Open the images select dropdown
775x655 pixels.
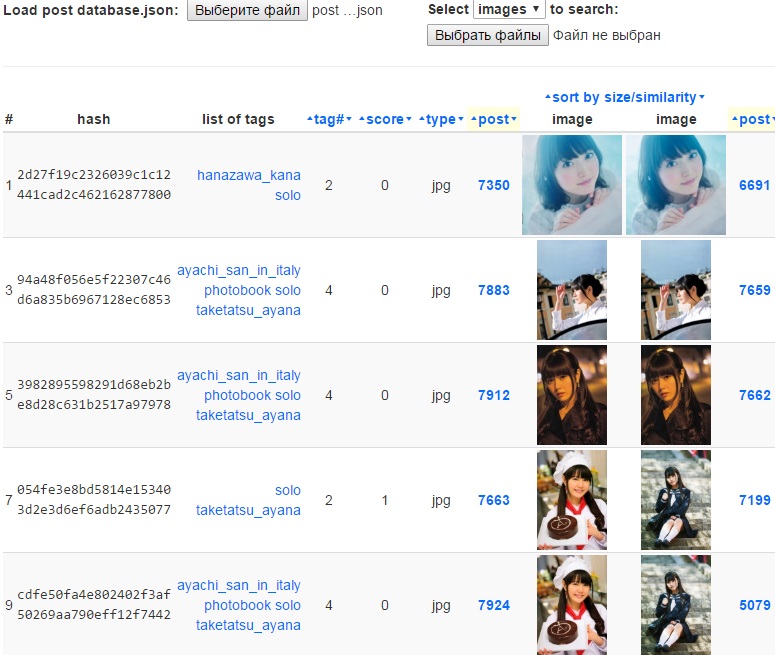click(509, 9)
